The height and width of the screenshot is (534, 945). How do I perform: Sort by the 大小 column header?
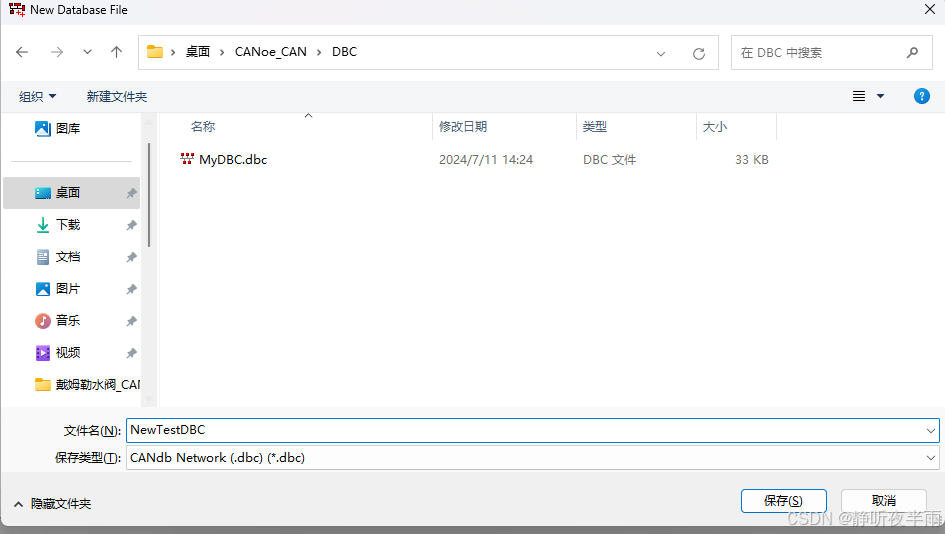pos(715,127)
